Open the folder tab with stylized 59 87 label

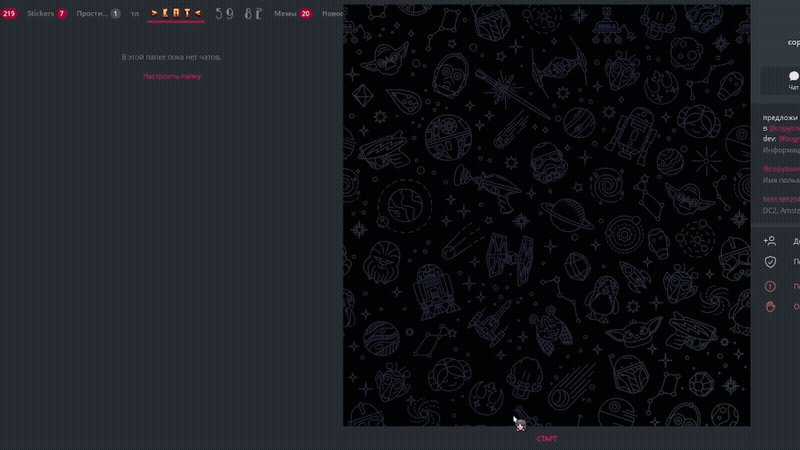[x=239, y=14]
